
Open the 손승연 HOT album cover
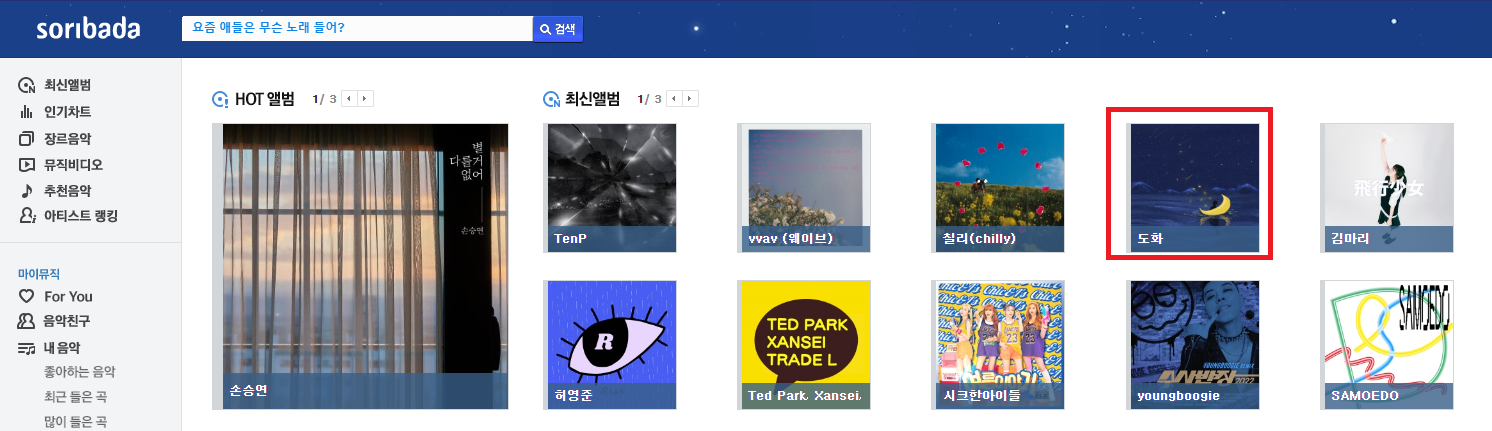(x=360, y=266)
